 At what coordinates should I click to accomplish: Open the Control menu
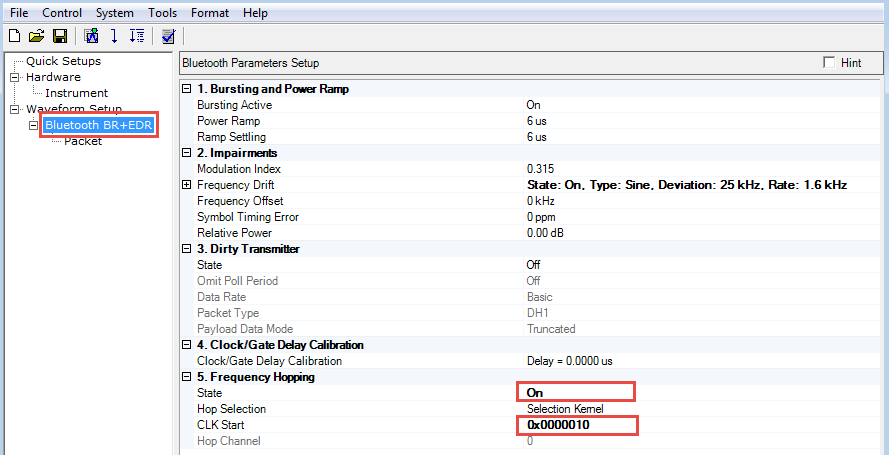(x=62, y=13)
